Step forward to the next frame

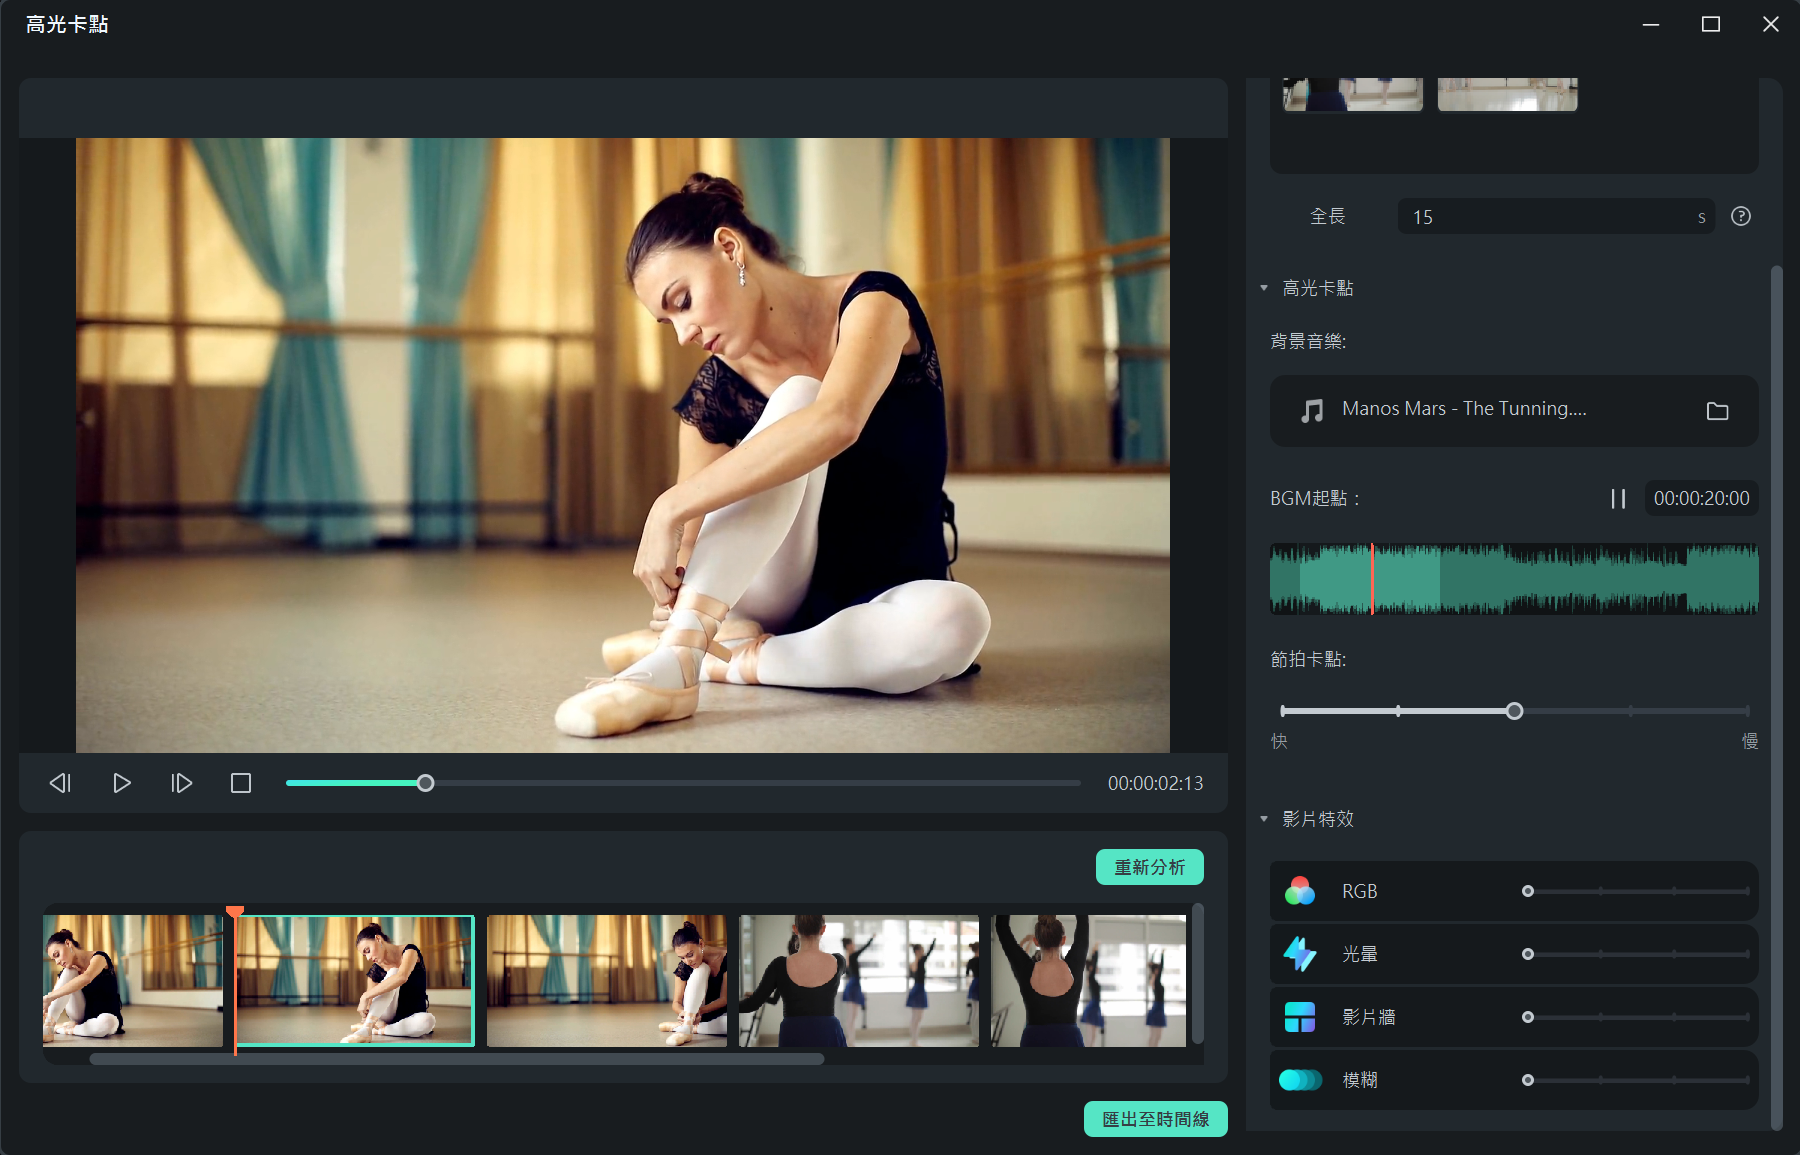[181, 783]
